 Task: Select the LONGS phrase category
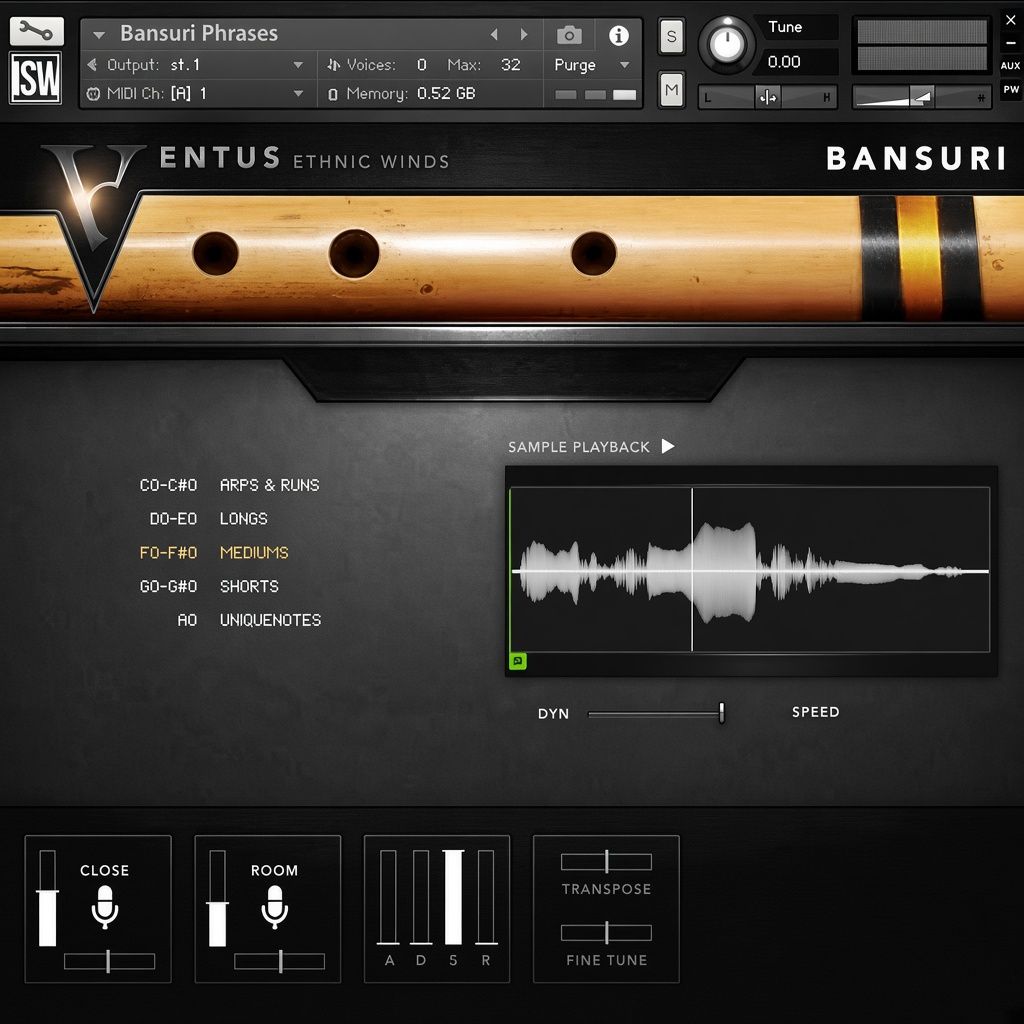pos(243,519)
